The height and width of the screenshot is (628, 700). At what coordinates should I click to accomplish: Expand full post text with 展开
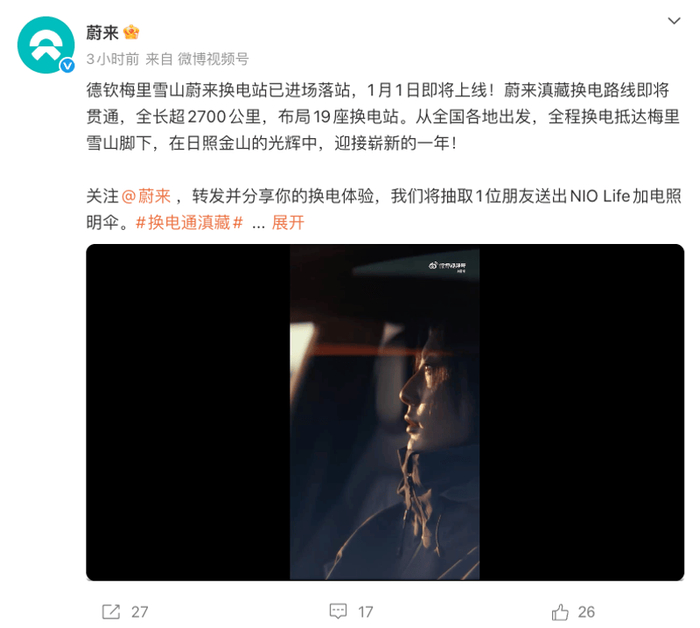coord(288,222)
